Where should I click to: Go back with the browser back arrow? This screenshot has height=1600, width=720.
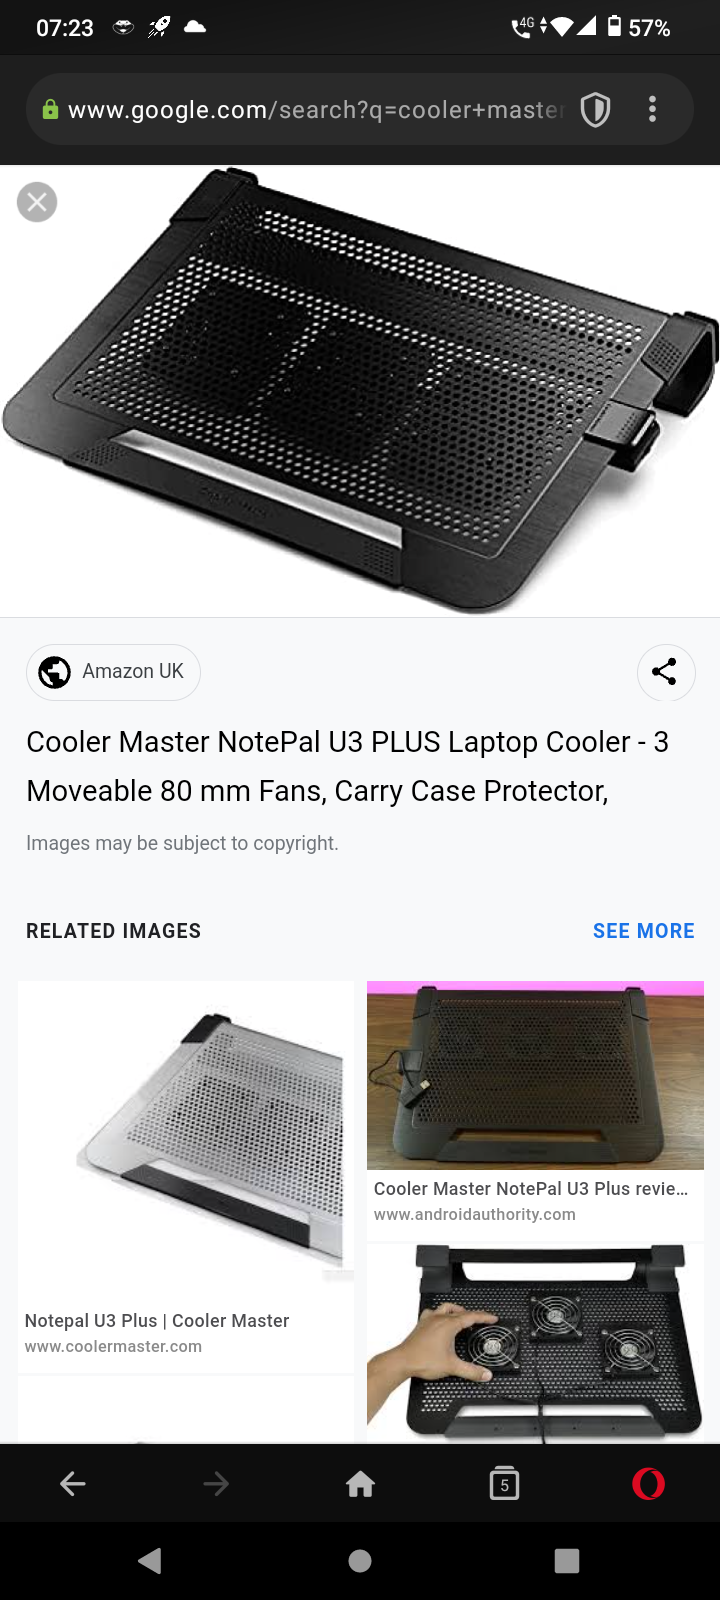coord(73,1484)
